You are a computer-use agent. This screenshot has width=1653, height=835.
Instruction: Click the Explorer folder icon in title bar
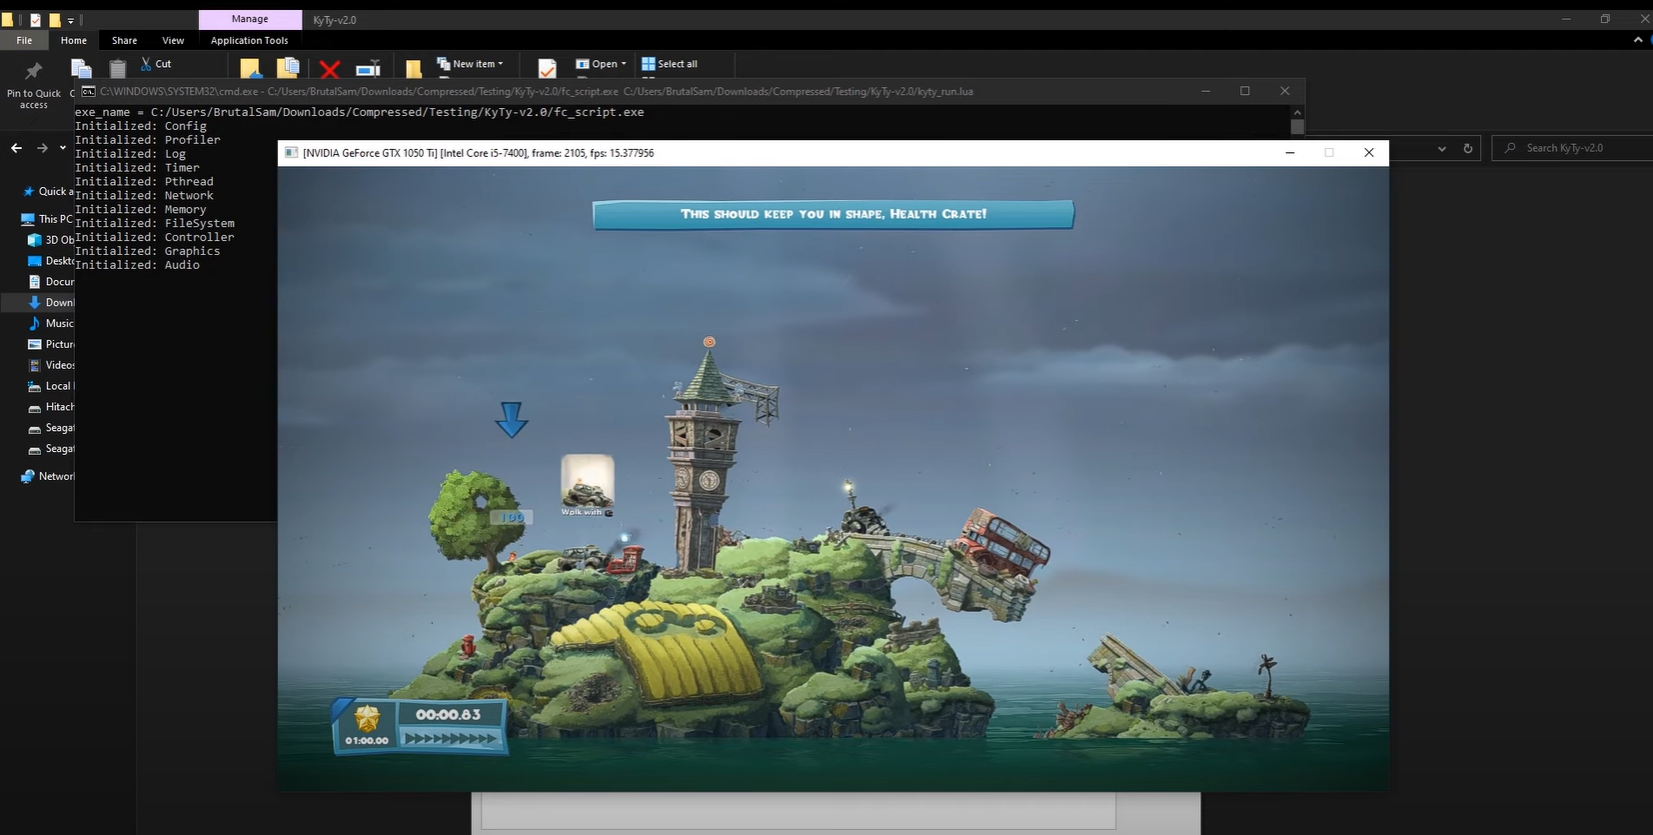(7, 19)
